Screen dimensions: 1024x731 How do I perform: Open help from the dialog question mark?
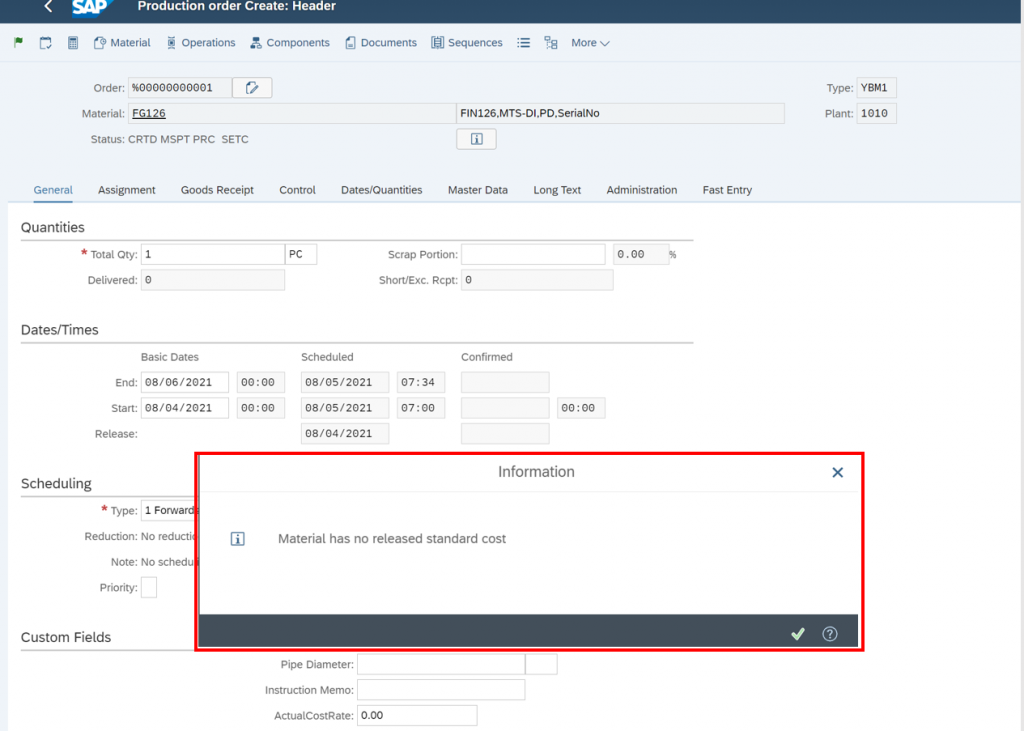click(x=829, y=634)
